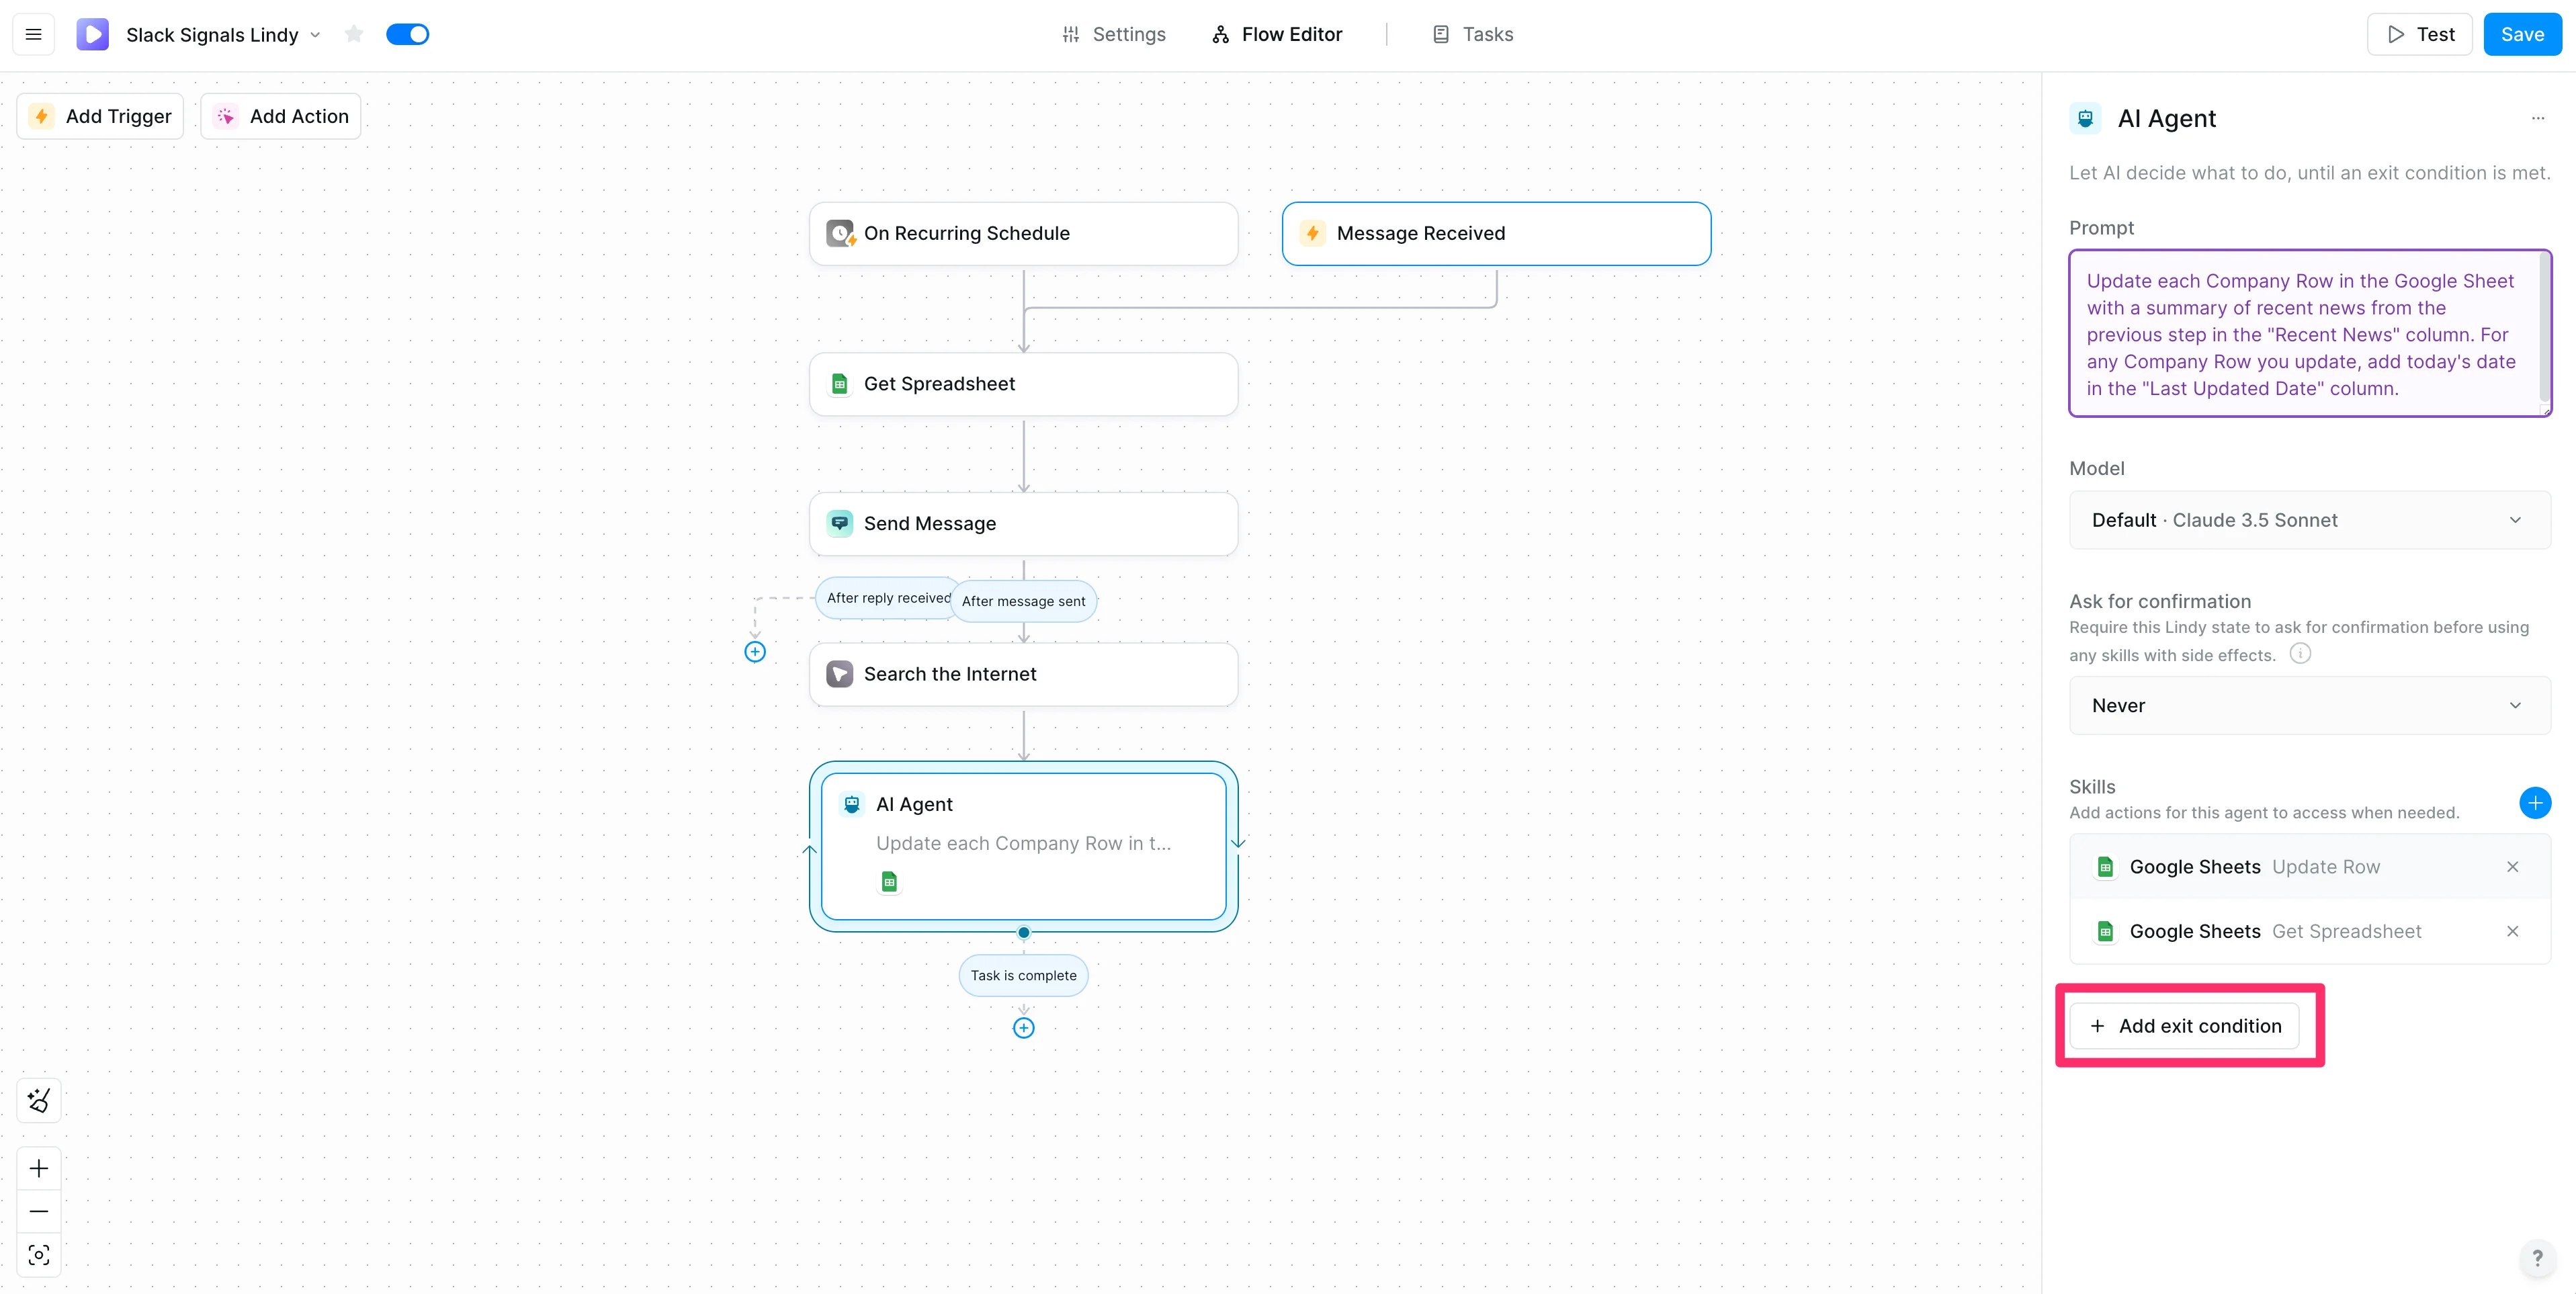Remove the Google Sheets Update Row skill
Screen dimensions: 2576x1294
[x=2512, y=867]
